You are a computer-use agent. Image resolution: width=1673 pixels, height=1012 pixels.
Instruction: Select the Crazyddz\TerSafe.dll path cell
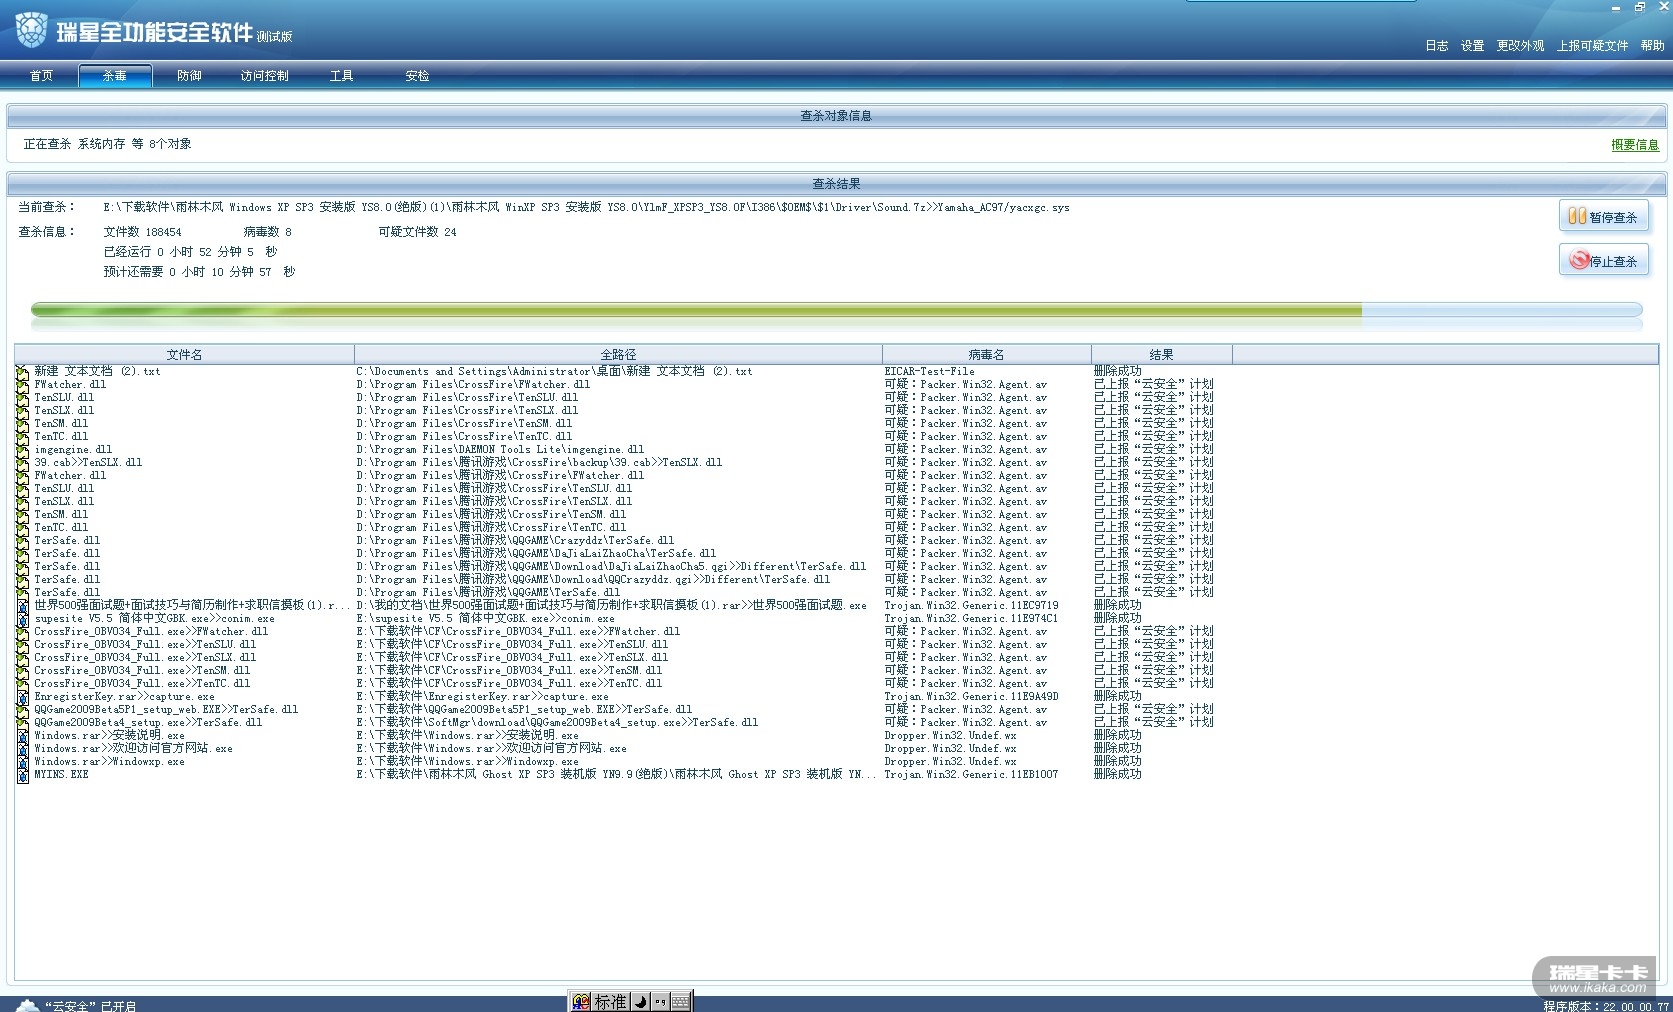(x=515, y=540)
